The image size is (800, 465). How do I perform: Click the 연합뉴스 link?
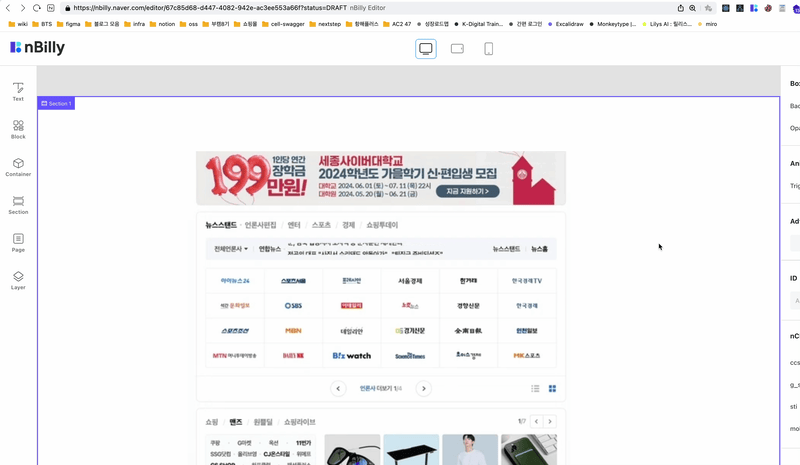[x=270, y=249]
